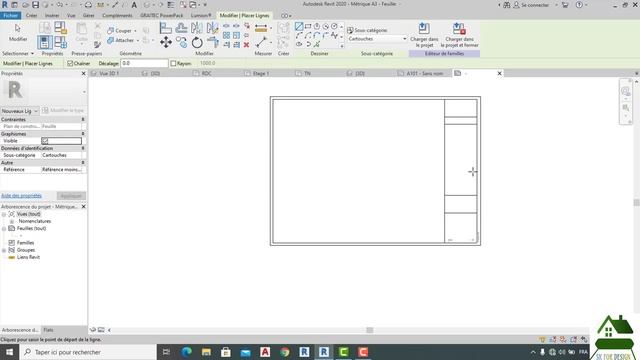The width and height of the screenshot is (640, 360).
Task: Click the Appliquer button
Action: point(71,196)
